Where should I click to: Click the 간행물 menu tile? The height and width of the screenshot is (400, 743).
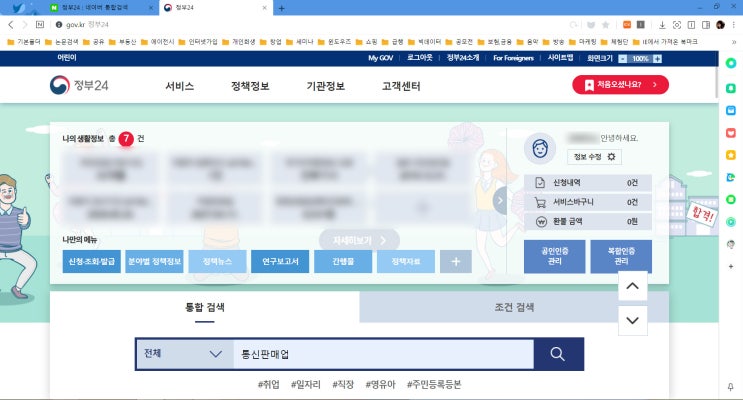[343, 262]
